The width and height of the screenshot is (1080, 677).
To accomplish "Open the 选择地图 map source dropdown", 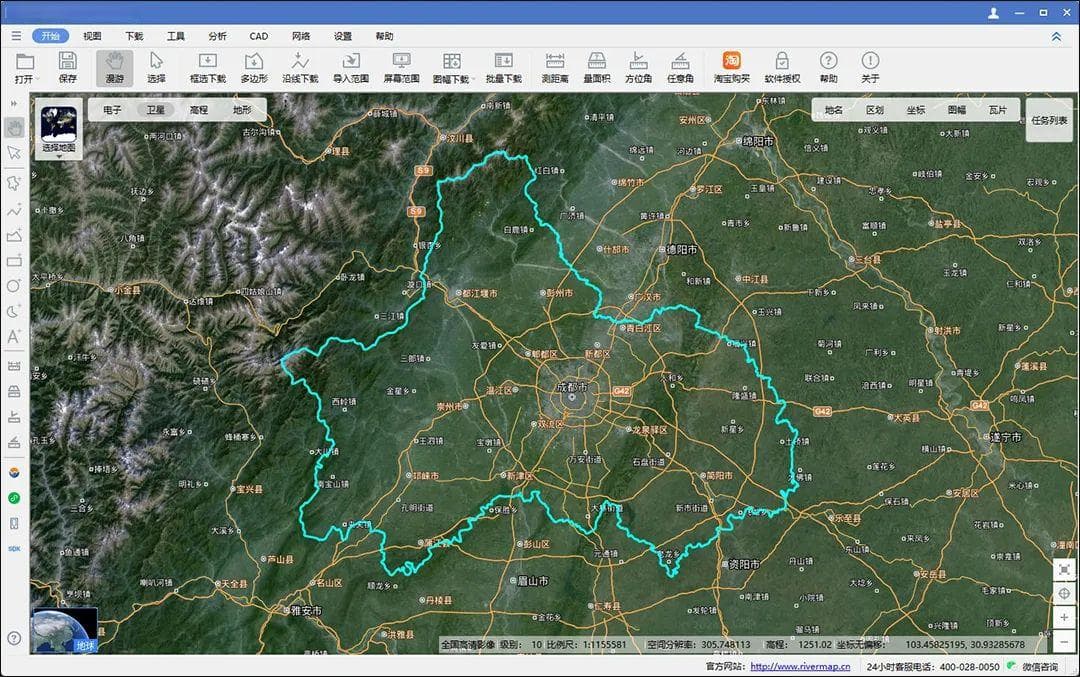I will coord(59,129).
